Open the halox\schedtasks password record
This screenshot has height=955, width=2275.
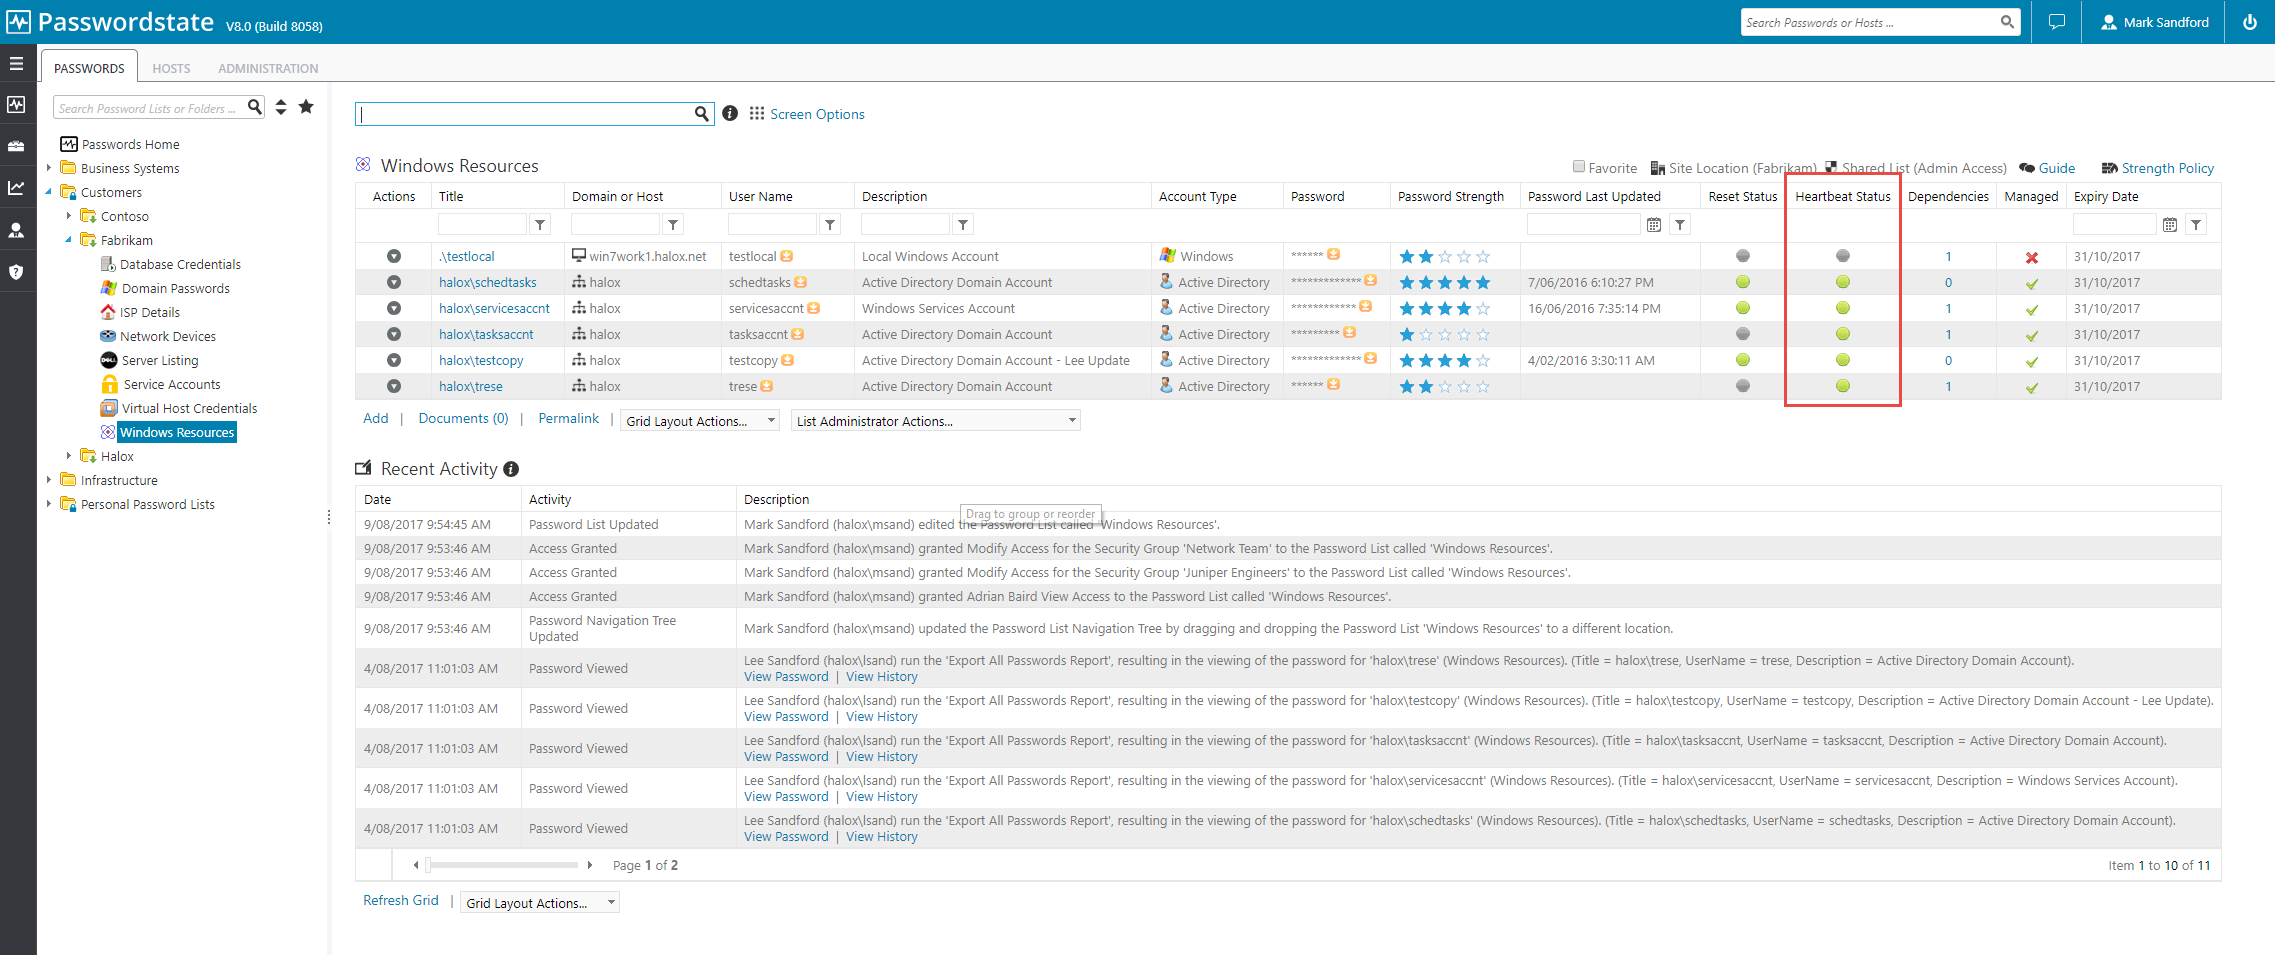click(487, 282)
